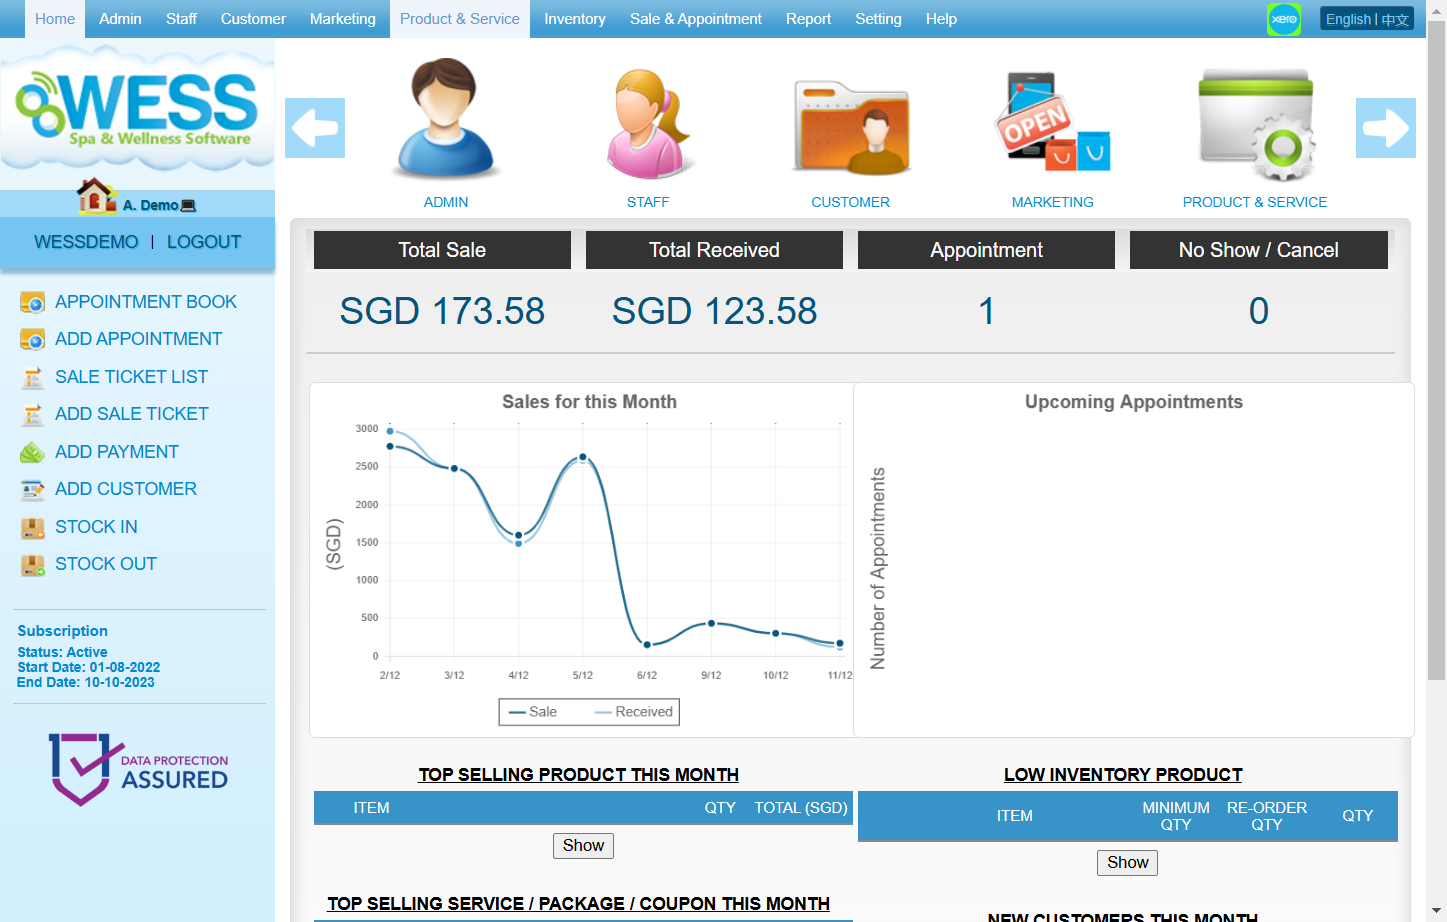Open the Inventory menu
This screenshot has width=1447, height=922.
[x=575, y=19]
